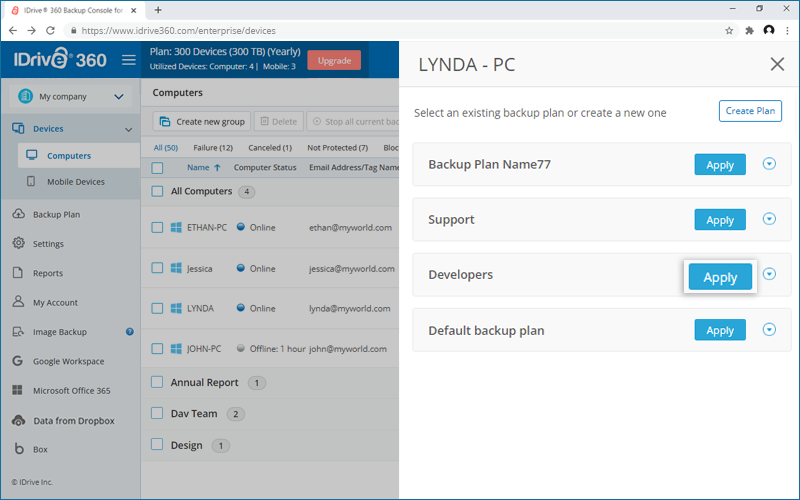Show the All (50) filter tab

(166, 147)
